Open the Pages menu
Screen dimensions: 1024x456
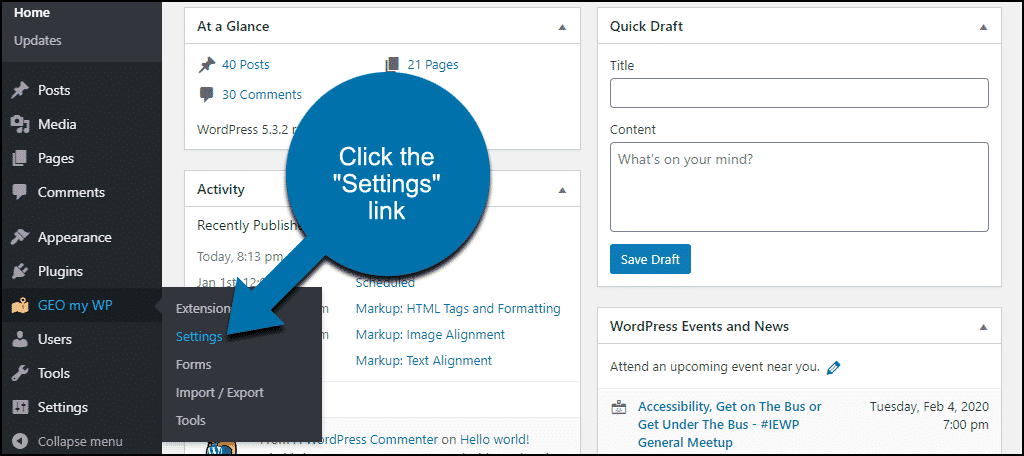(56, 158)
